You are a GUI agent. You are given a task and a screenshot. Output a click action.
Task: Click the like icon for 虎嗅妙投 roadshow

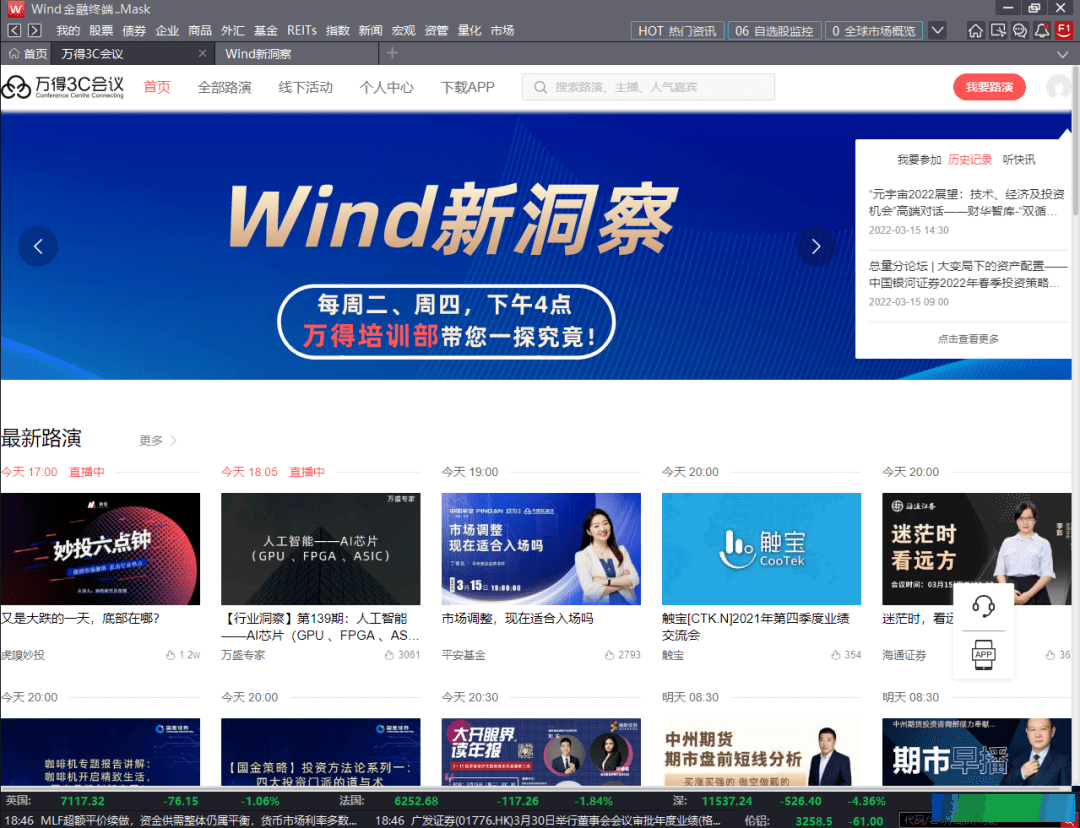point(170,655)
